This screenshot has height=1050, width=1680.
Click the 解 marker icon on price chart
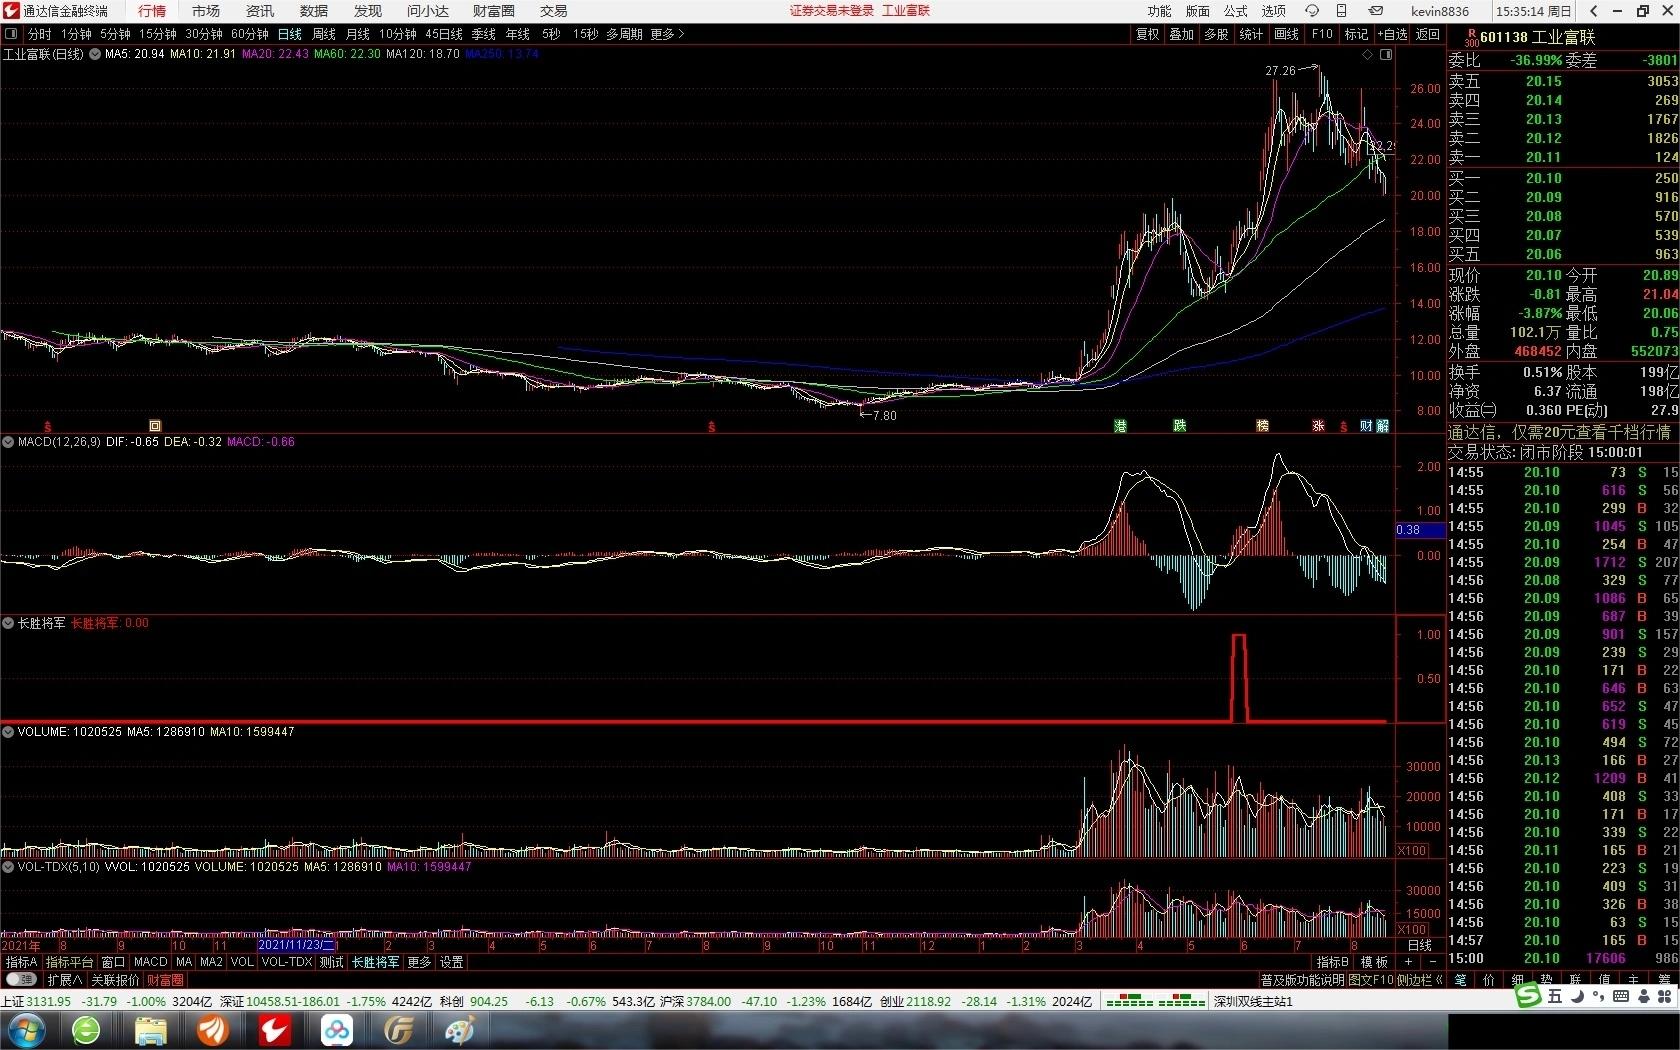coord(1382,426)
